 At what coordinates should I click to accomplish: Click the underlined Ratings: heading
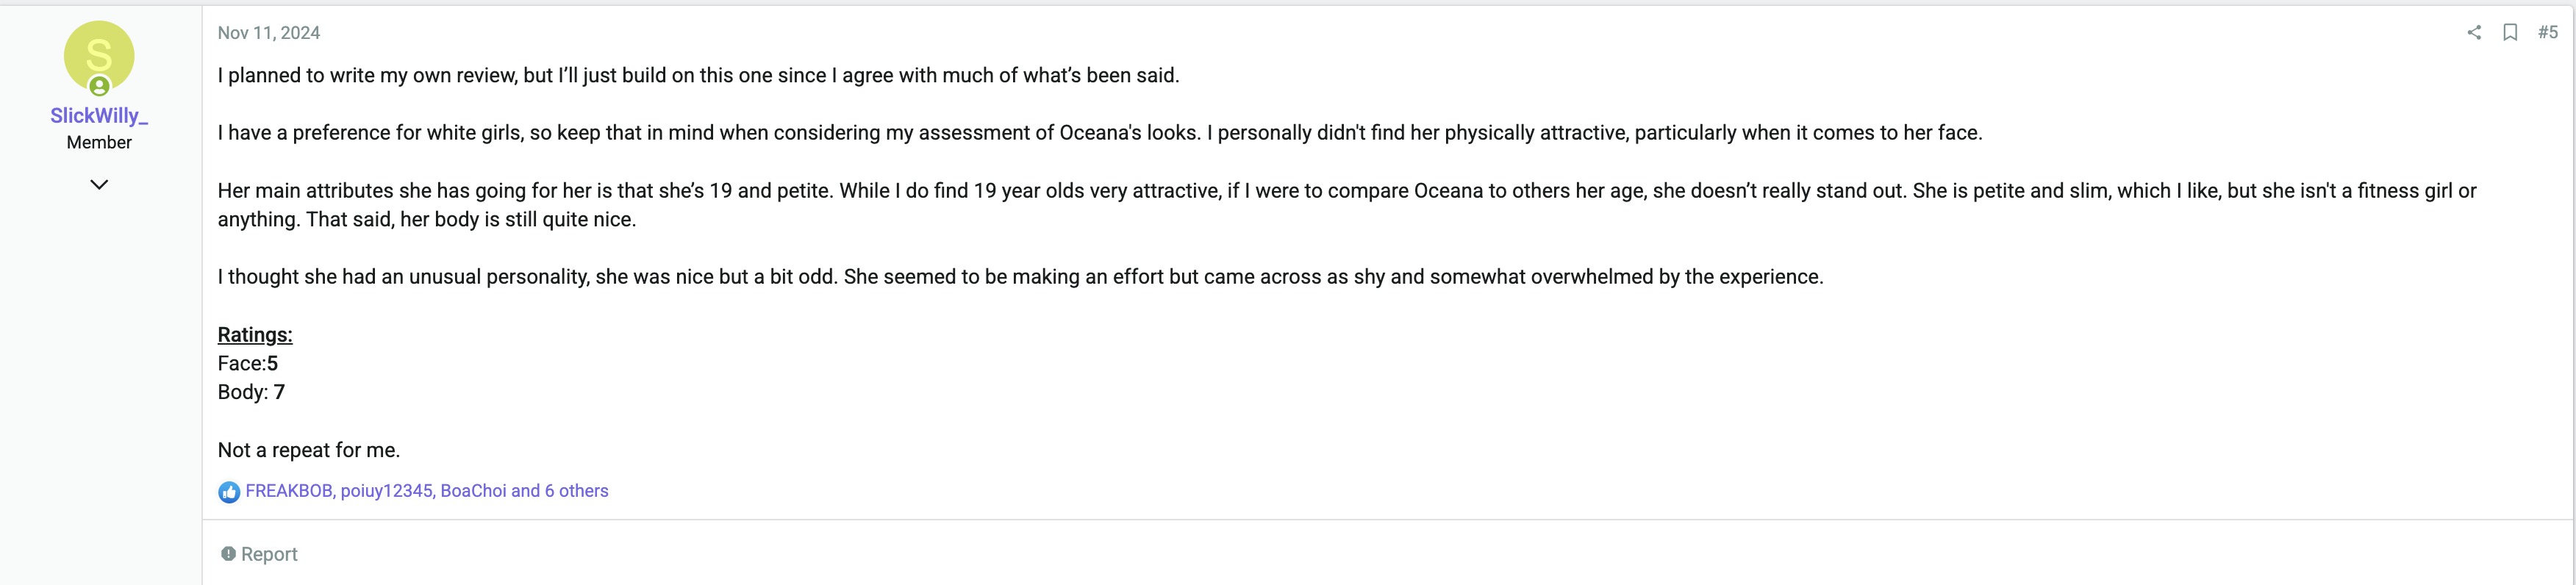[x=255, y=335]
